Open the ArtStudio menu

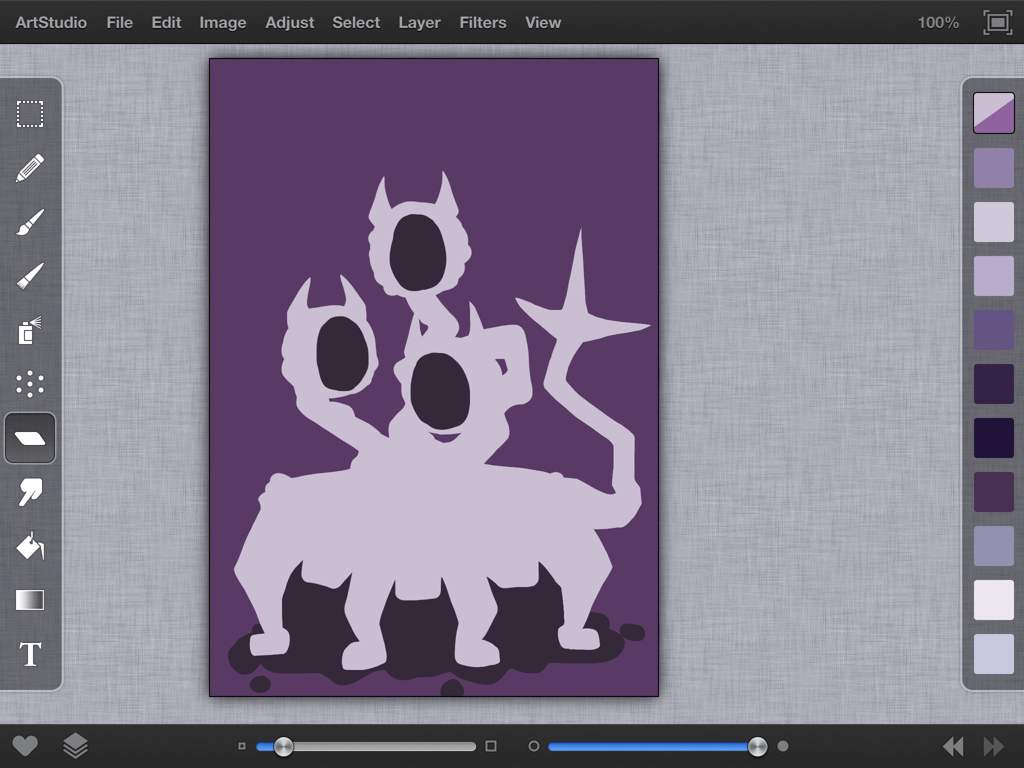click(x=51, y=22)
